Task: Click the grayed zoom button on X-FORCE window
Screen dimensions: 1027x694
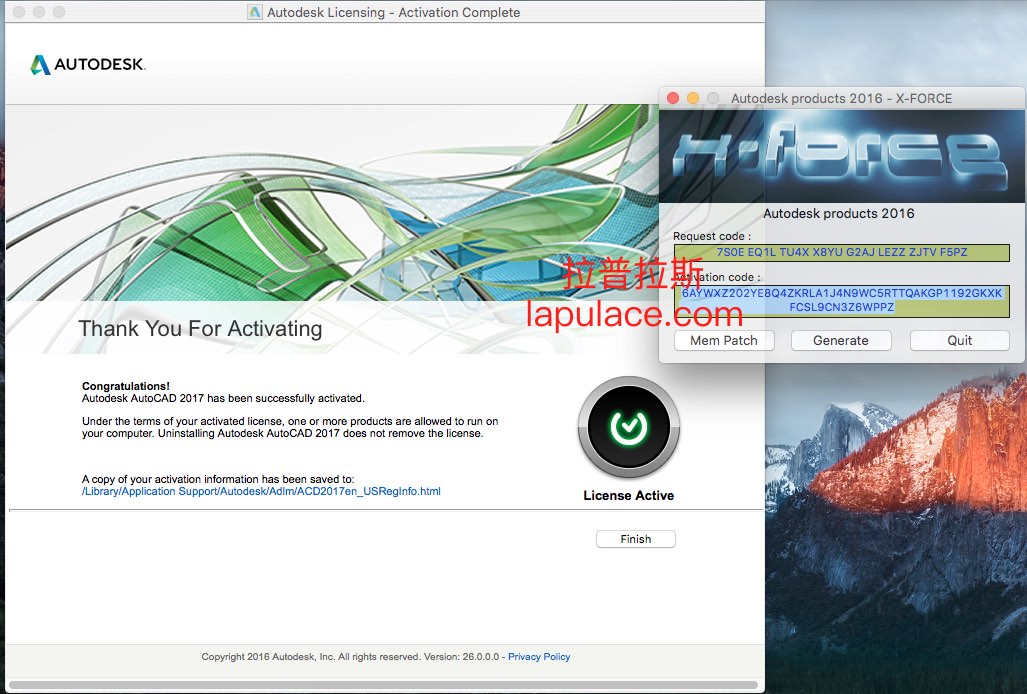Action: 713,98
